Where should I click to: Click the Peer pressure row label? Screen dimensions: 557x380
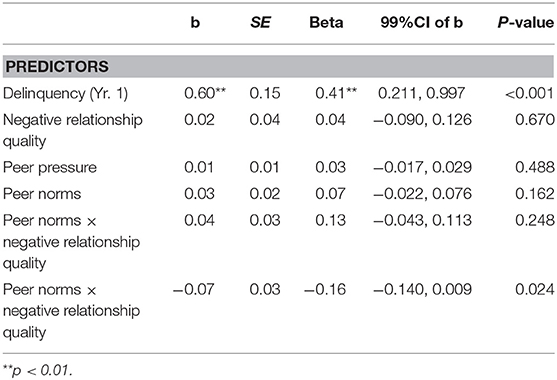click(x=50, y=168)
